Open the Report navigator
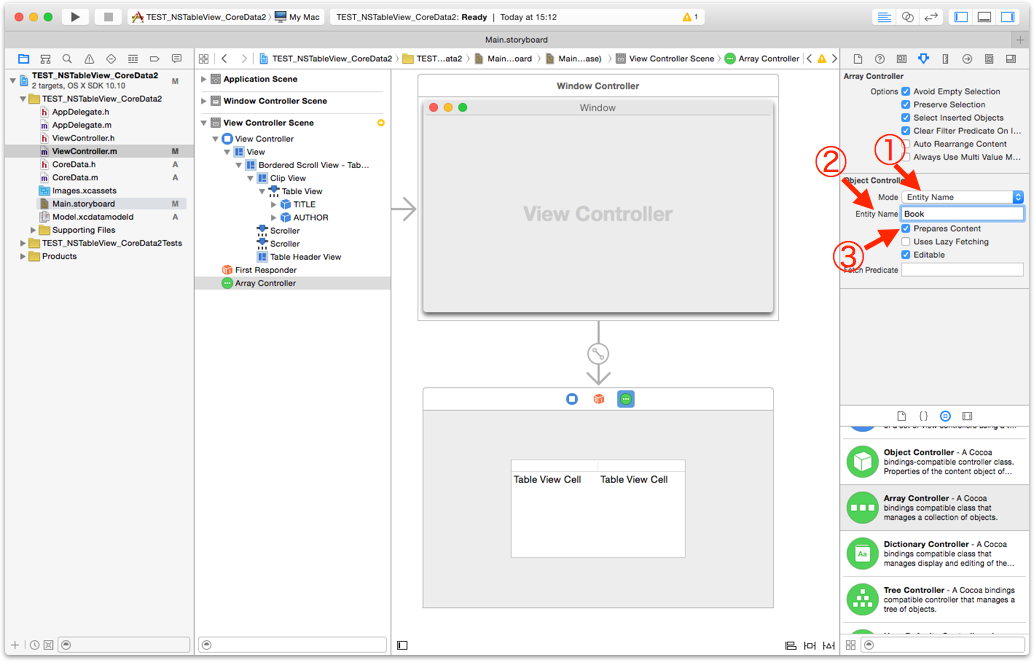 176,59
